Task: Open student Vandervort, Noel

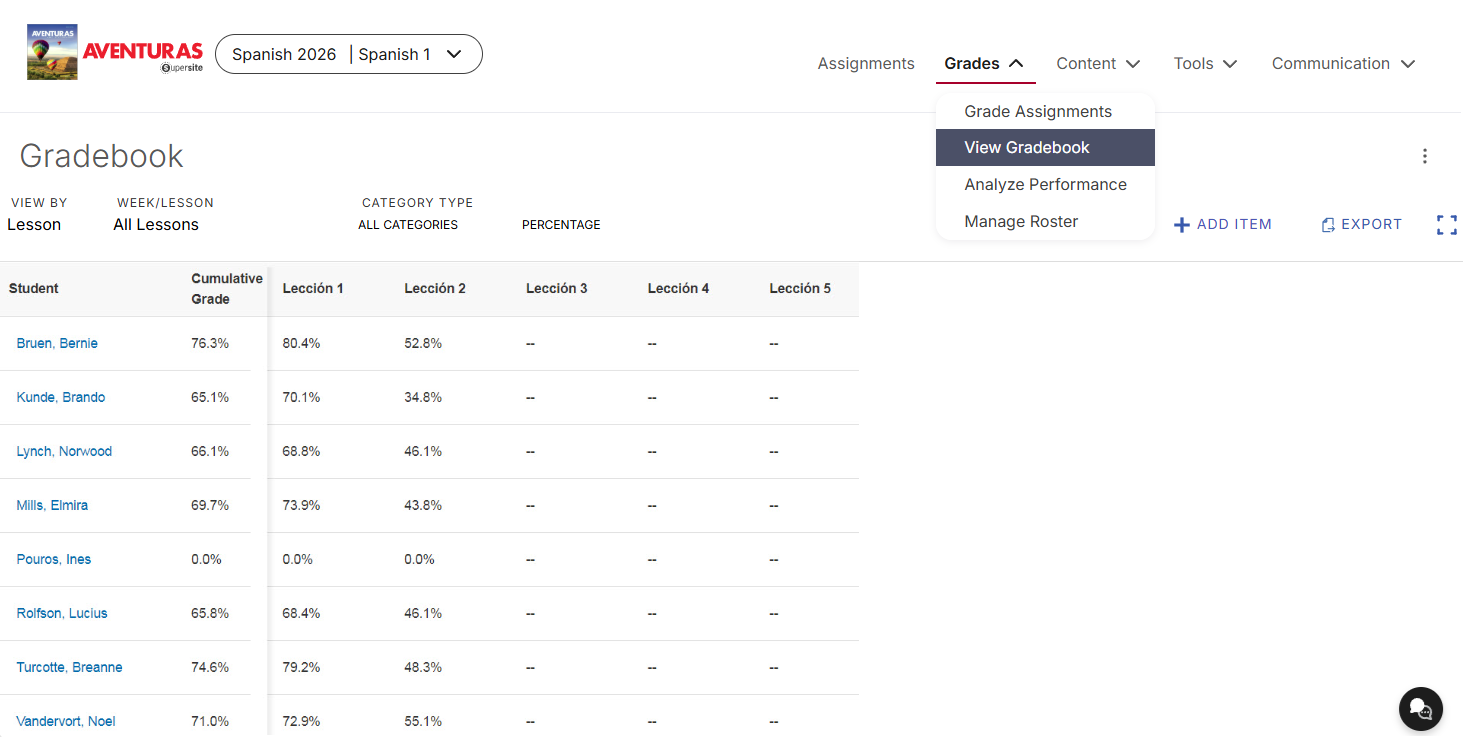Action: [66, 721]
